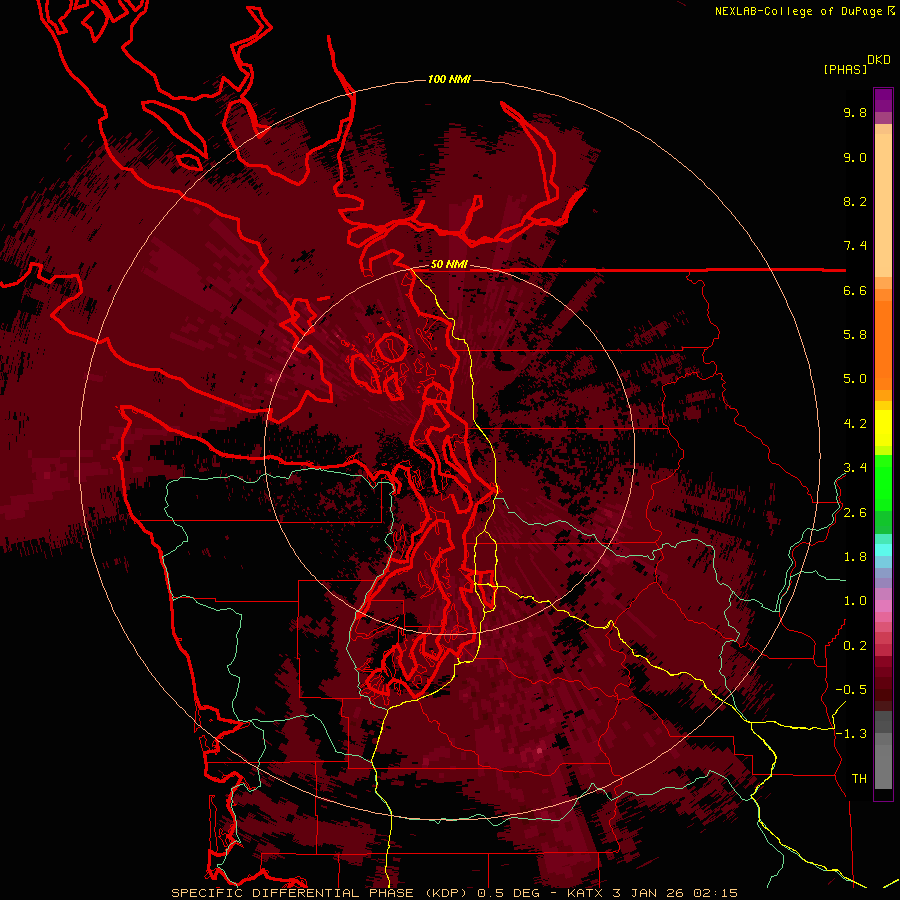Screen dimensions: 900x900
Task: Click the 1.8 value on color scale
Action: [855, 557]
